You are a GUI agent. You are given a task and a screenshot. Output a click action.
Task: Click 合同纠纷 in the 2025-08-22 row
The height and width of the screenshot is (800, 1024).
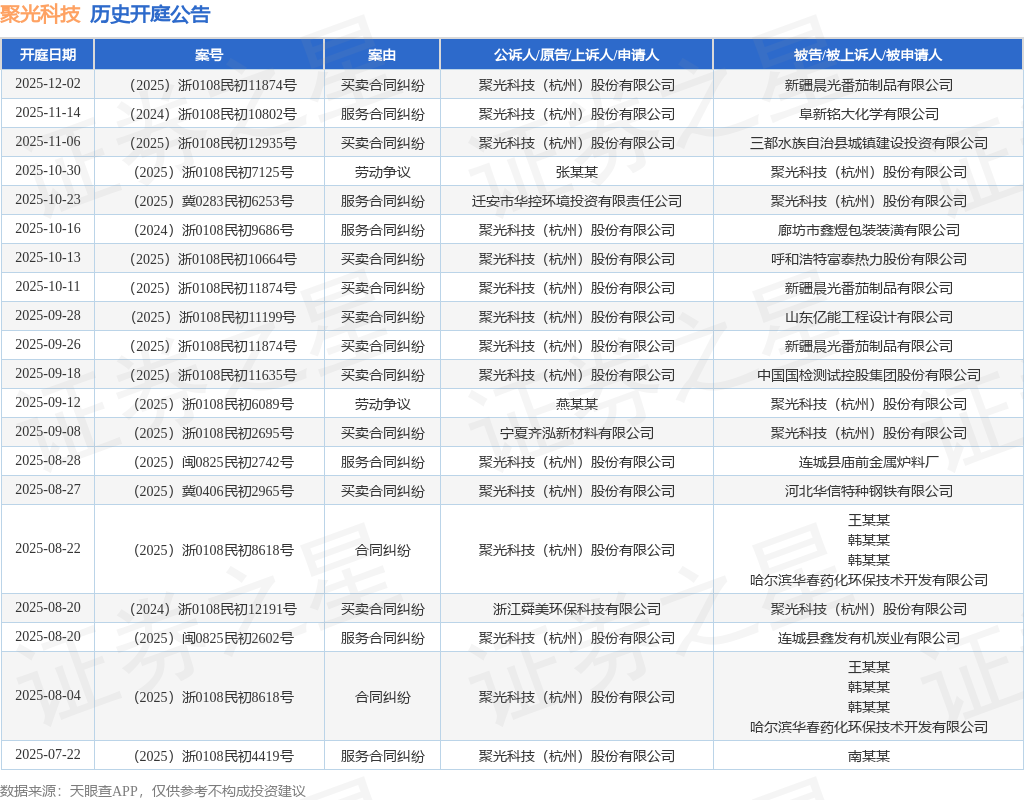382,551
